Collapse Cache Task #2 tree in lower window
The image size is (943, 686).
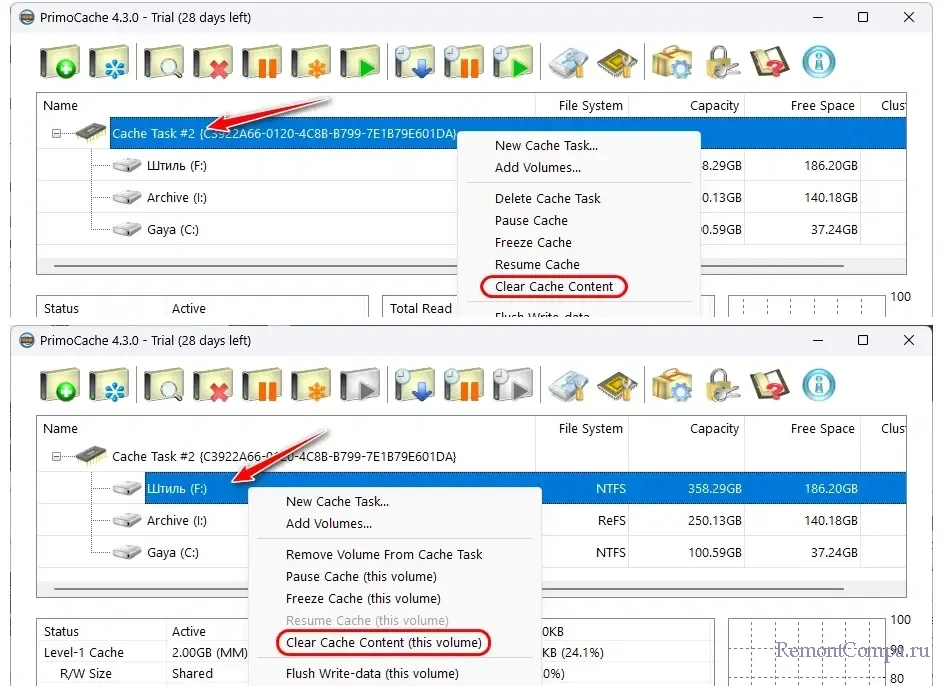(x=57, y=456)
